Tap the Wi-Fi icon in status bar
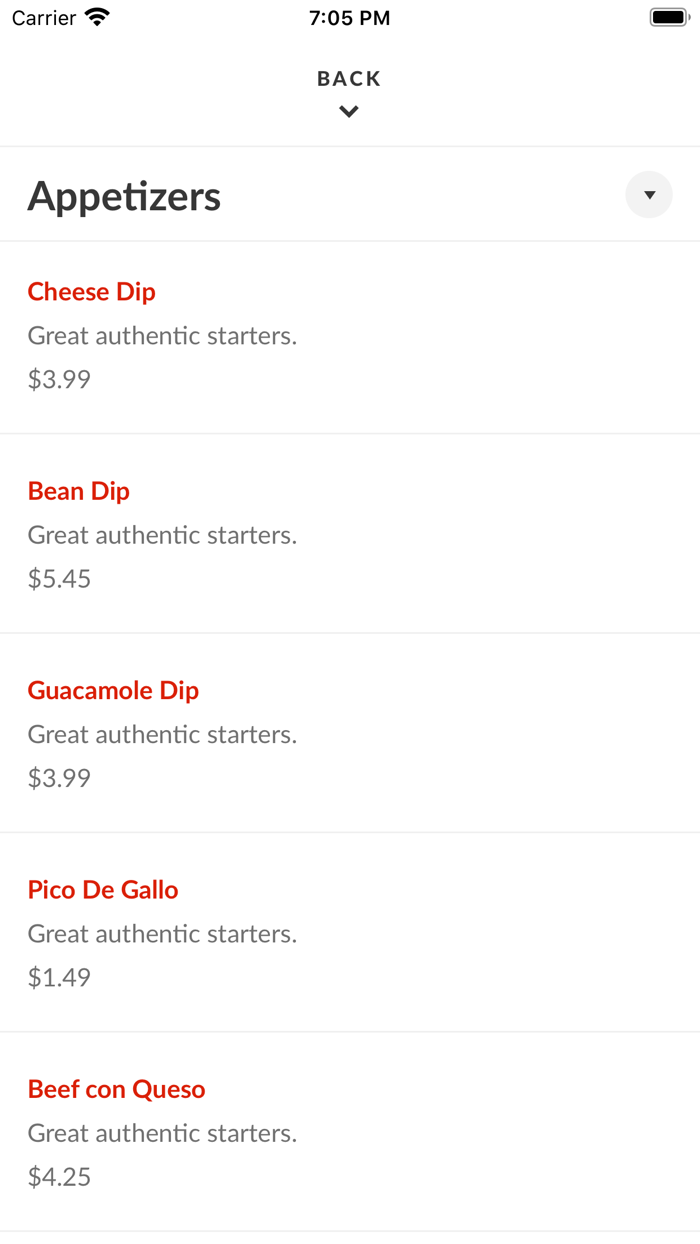This screenshot has height=1244, width=700. click(x=95, y=16)
